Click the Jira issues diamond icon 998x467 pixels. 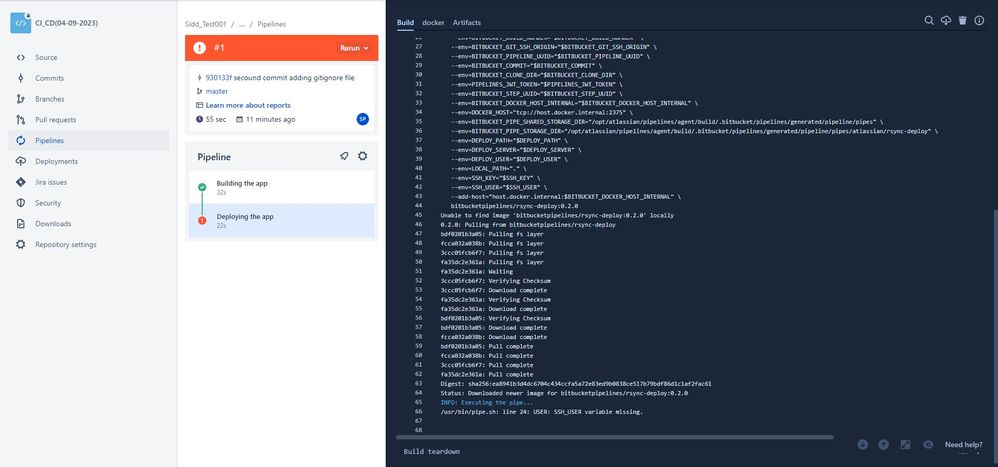tap(20, 182)
